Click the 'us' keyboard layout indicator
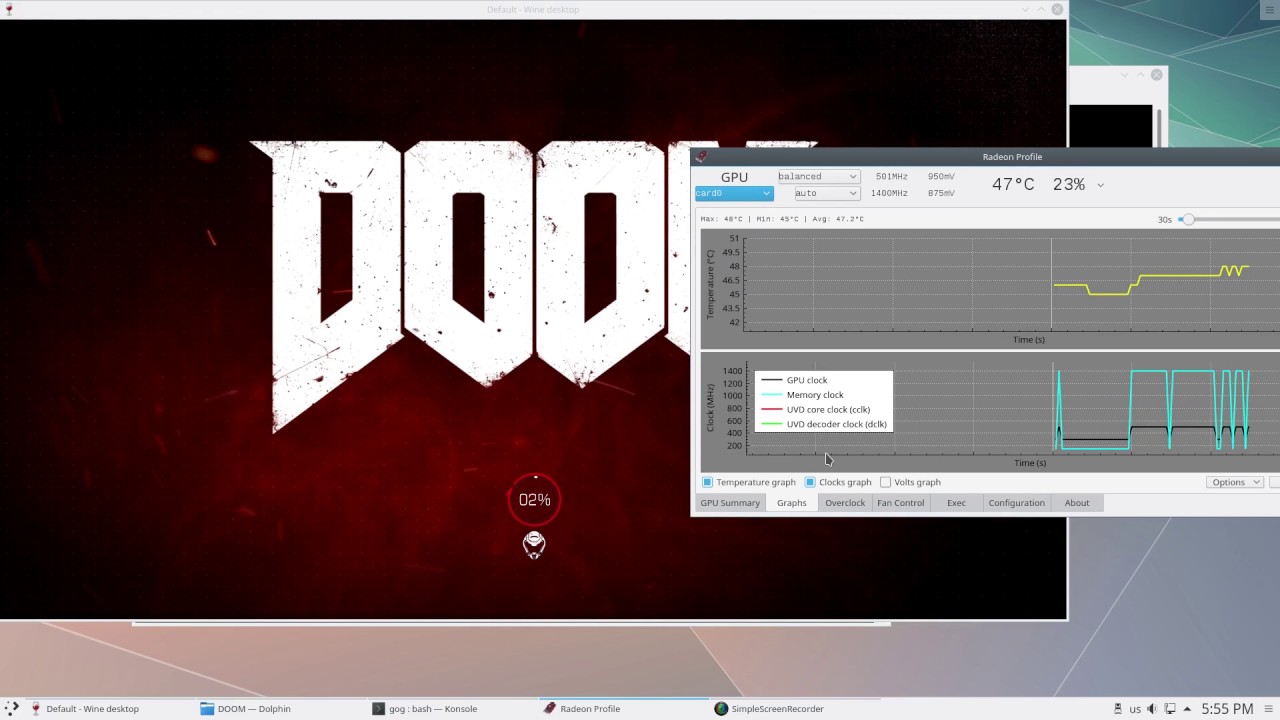This screenshot has height=720, width=1280. tap(1135, 709)
